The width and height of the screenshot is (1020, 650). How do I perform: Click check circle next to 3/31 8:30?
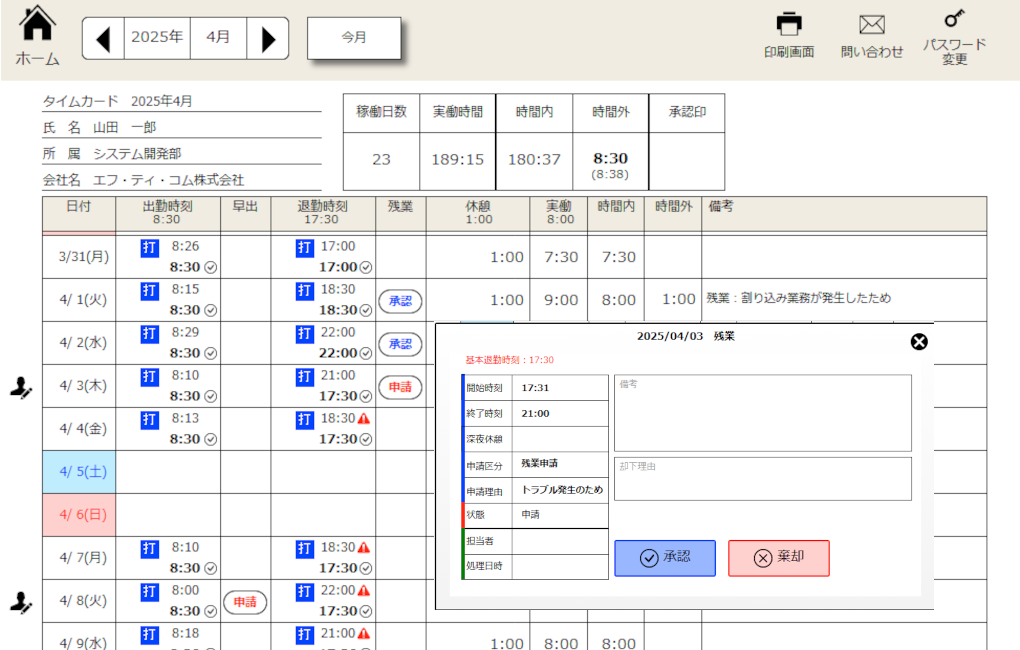coord(210,267)
